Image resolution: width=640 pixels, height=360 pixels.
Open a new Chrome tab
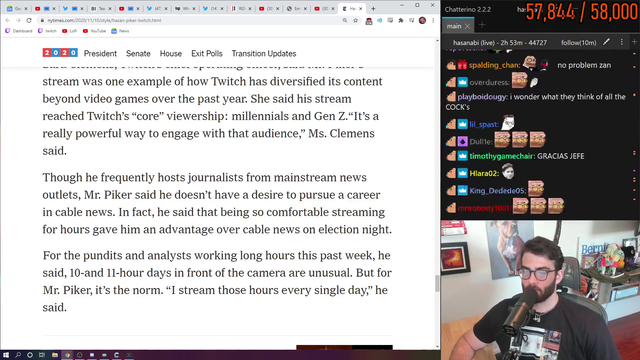[373, 8]
